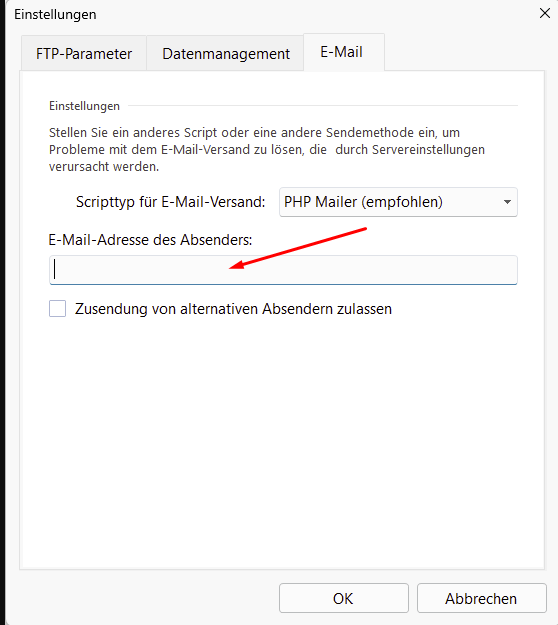Image resolution: width=558 pixels, height=625 pixels.
Task: Click the dialog title "Einstellungen"
Action: point(55,14)
